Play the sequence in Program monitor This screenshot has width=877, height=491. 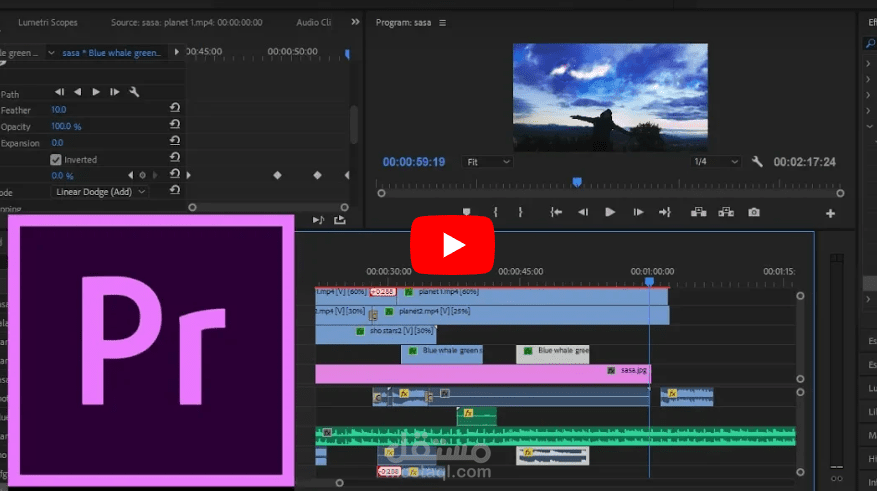(610, 212)
